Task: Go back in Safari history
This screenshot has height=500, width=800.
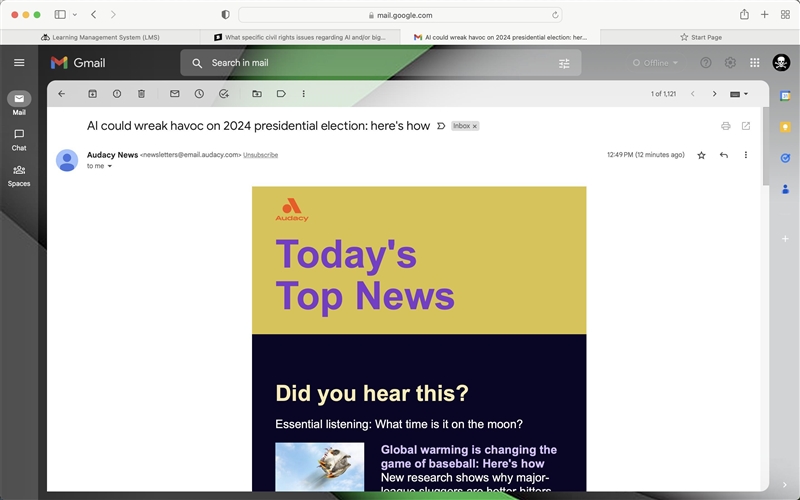Action: (x=94, y=15)
